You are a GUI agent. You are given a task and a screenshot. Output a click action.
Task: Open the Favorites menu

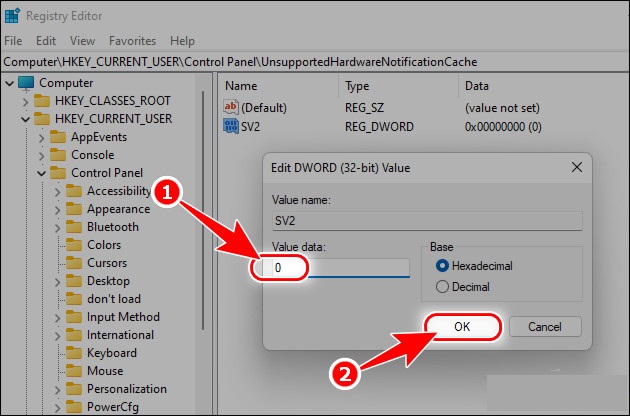pos(132,41)
